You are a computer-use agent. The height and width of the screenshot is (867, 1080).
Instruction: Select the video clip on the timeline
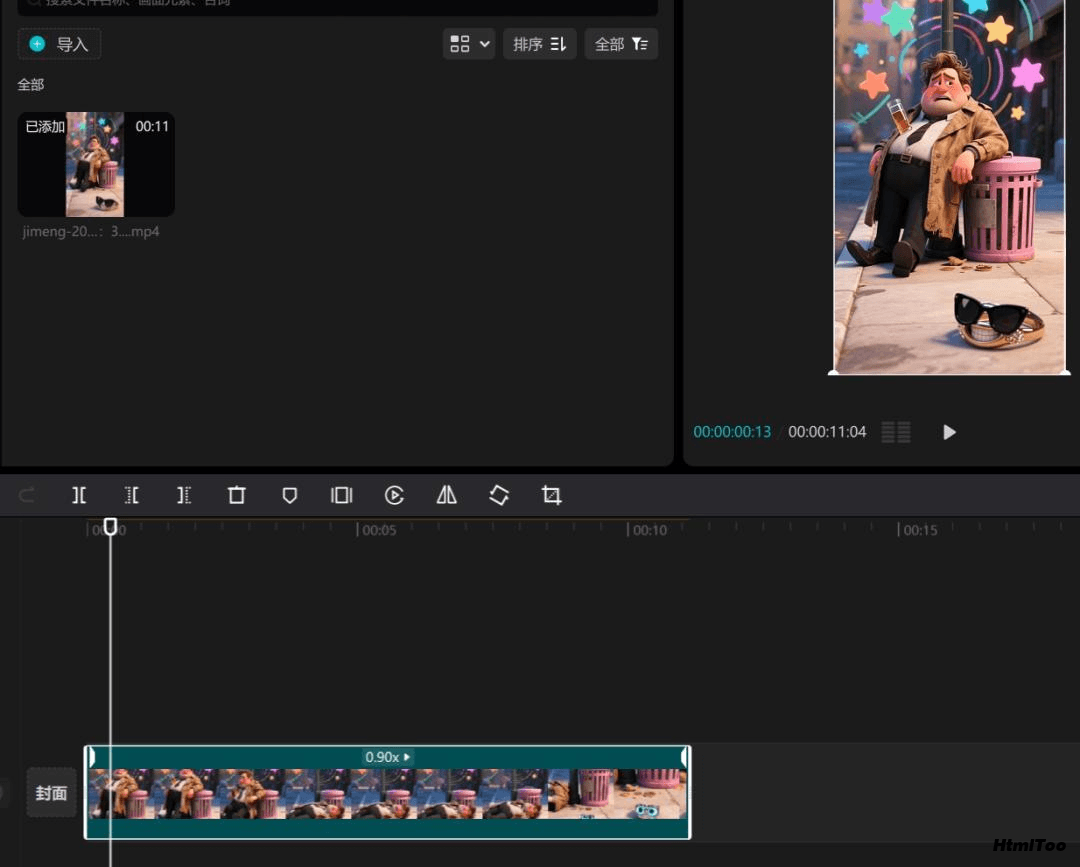387,793
